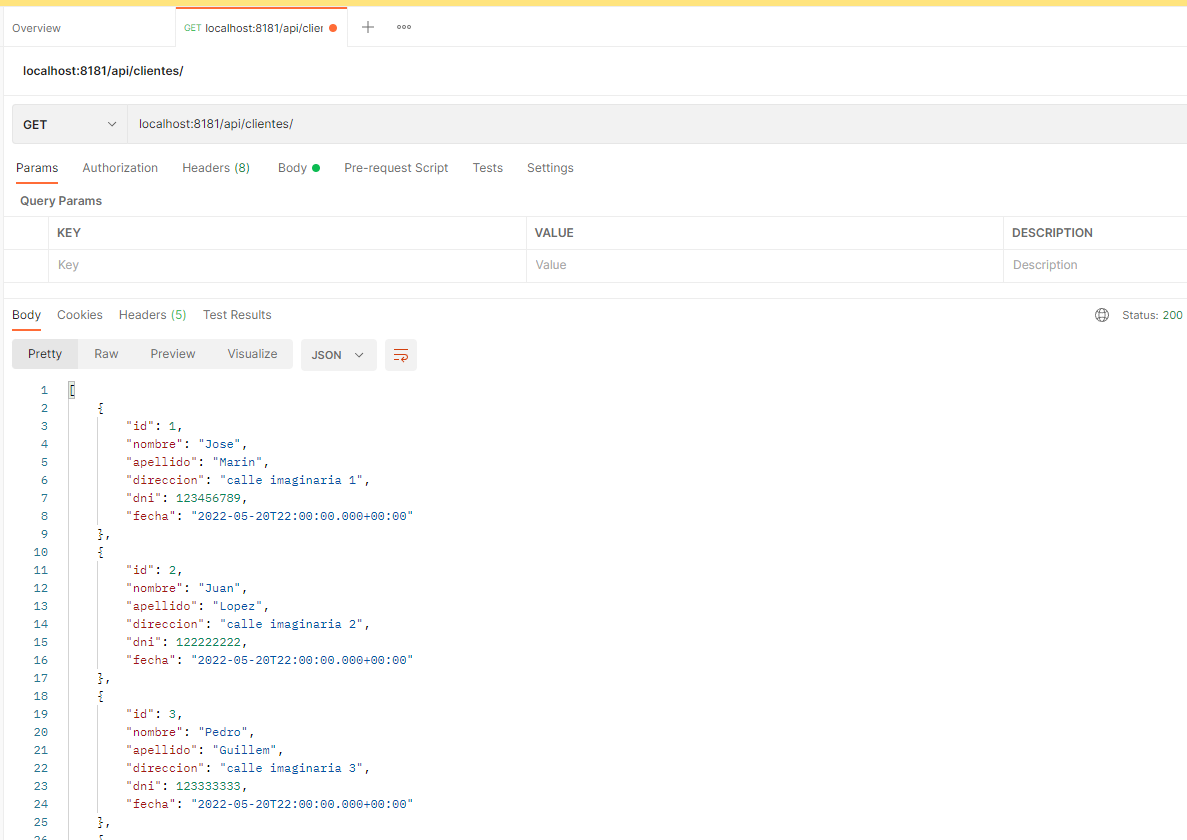Image resolution: width=1187 pixels, height=840 pixels.
Task: Click the wrap lines icon beside JSON dropdown
Action: click(400, 355)
